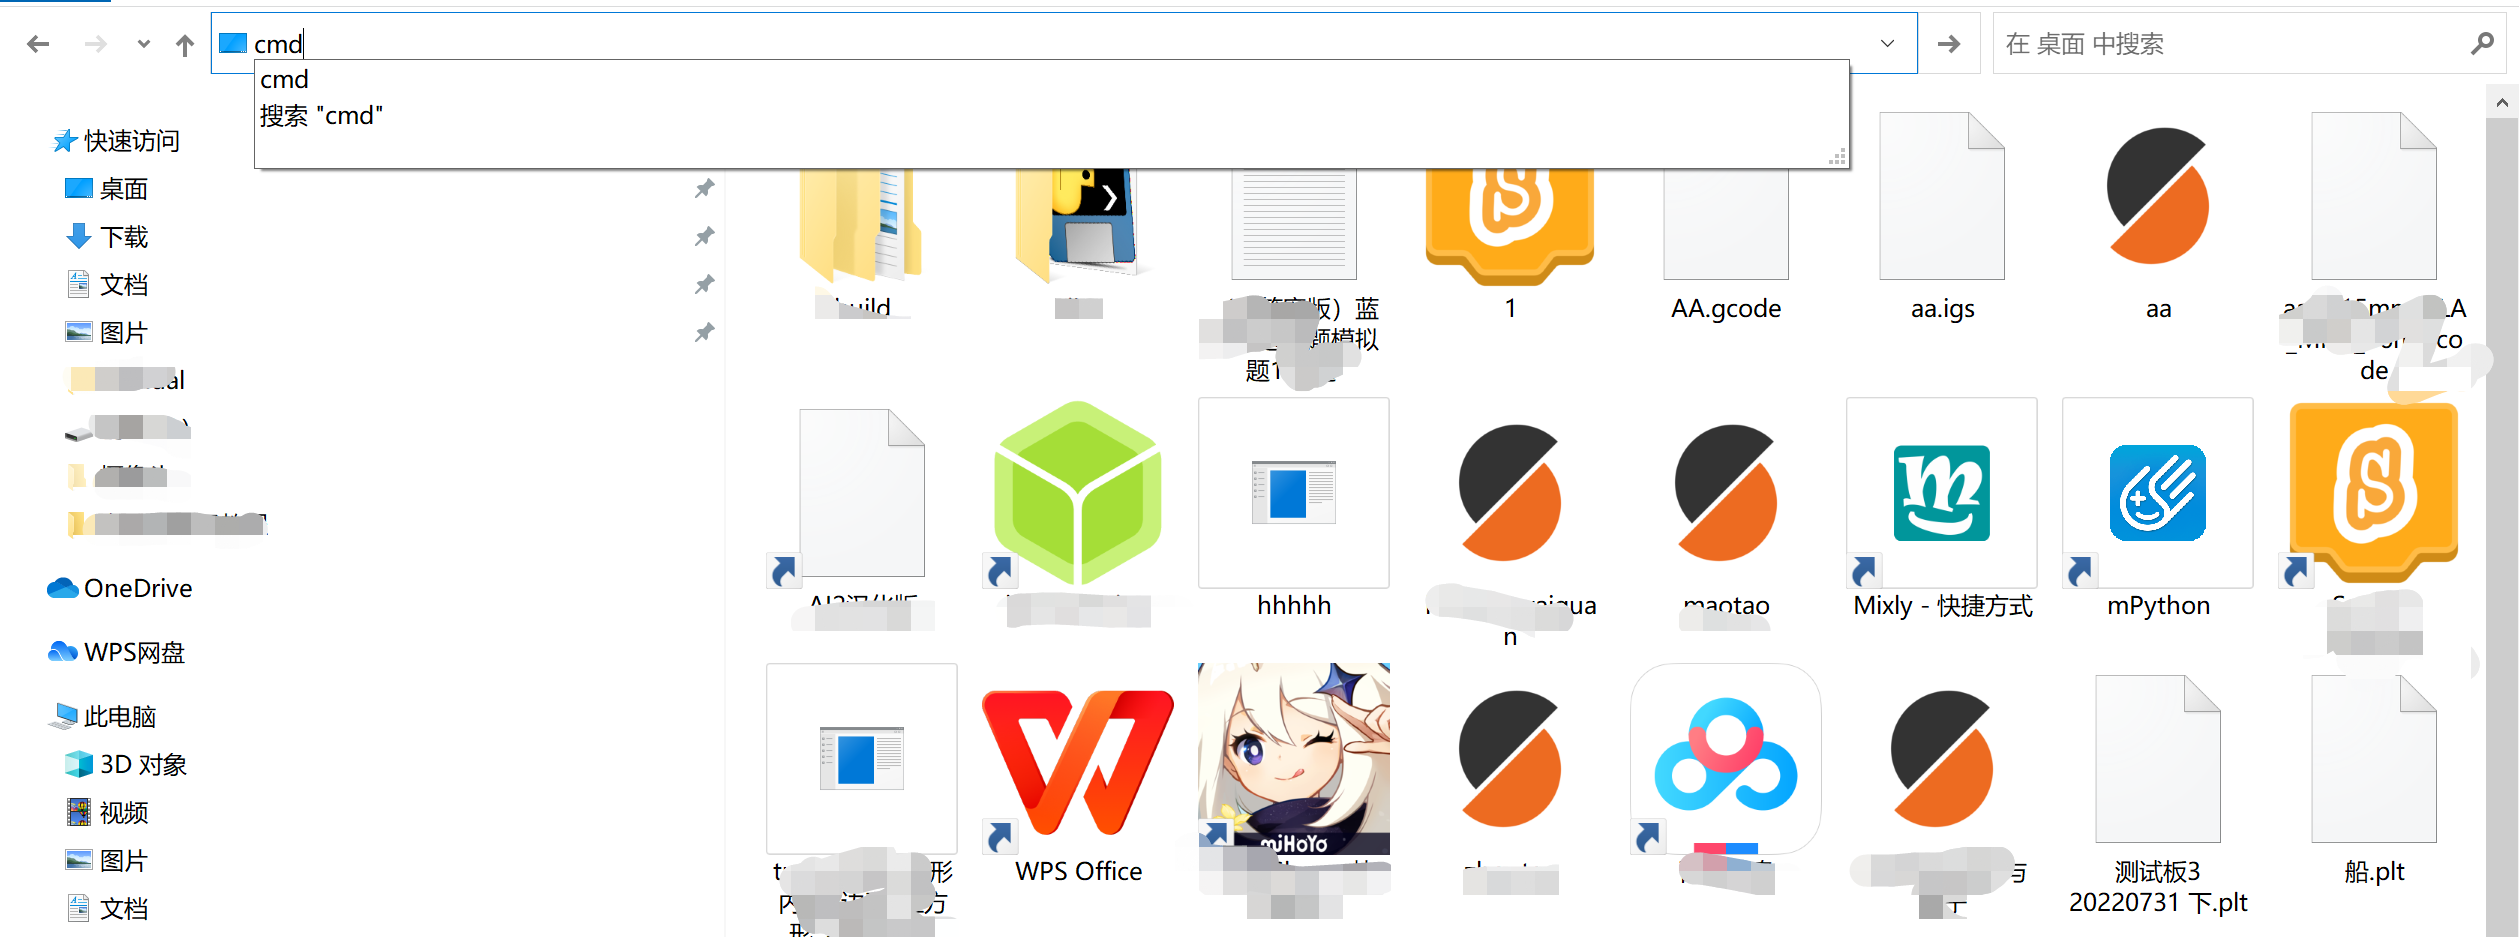Click the search magnifier icon
Screen dimensions: 2519x937
click(x=2482, y=43)
